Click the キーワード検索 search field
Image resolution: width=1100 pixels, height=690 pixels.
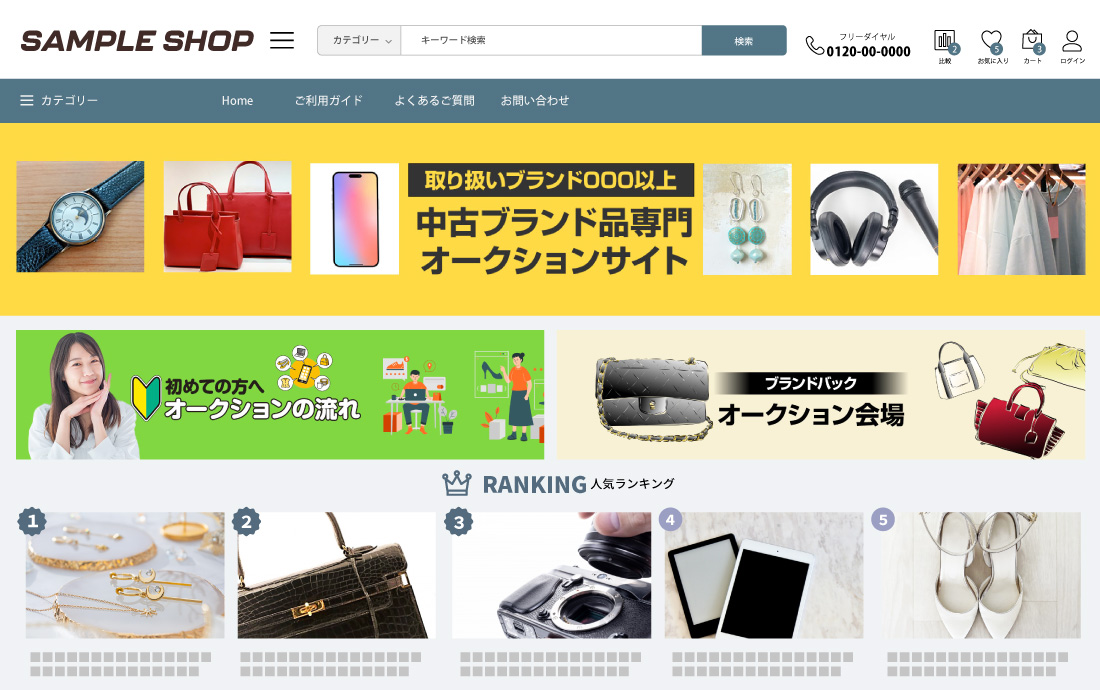coord(551,41)
